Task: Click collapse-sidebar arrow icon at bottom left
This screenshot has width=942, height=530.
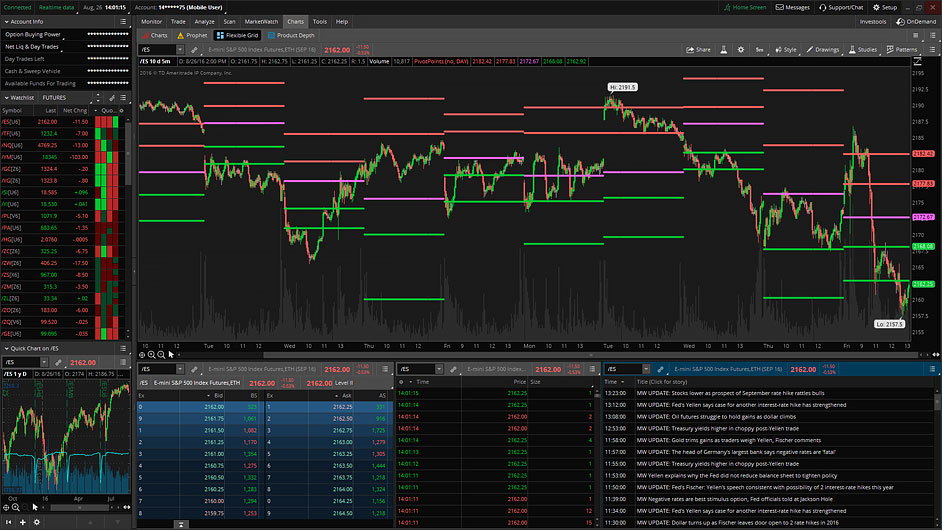Action: click(8, 522)
